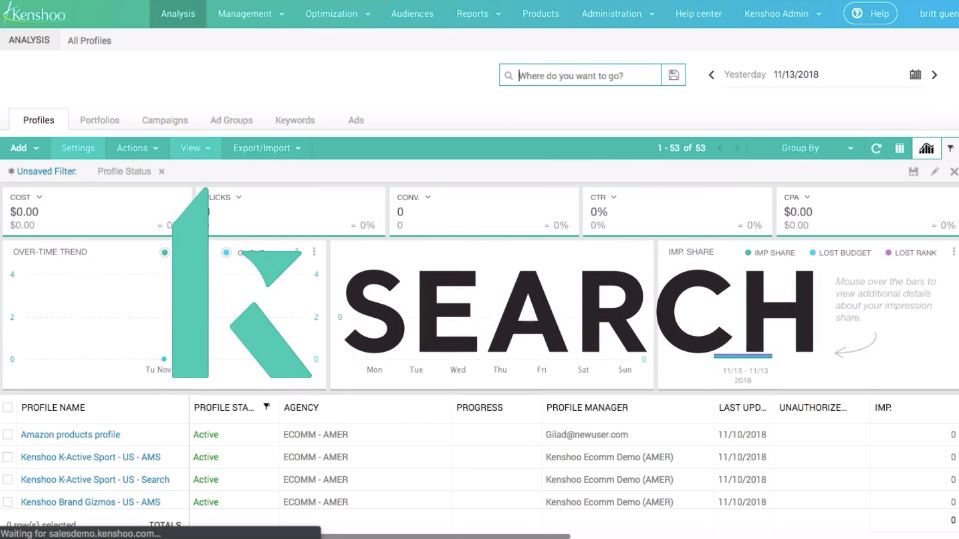Image resolution: width=959 pixels, height=539 pixels.
Task: Open Over-Time Trend options menu (three dots)
Action: pyautogui.click(x=314, y=251)
